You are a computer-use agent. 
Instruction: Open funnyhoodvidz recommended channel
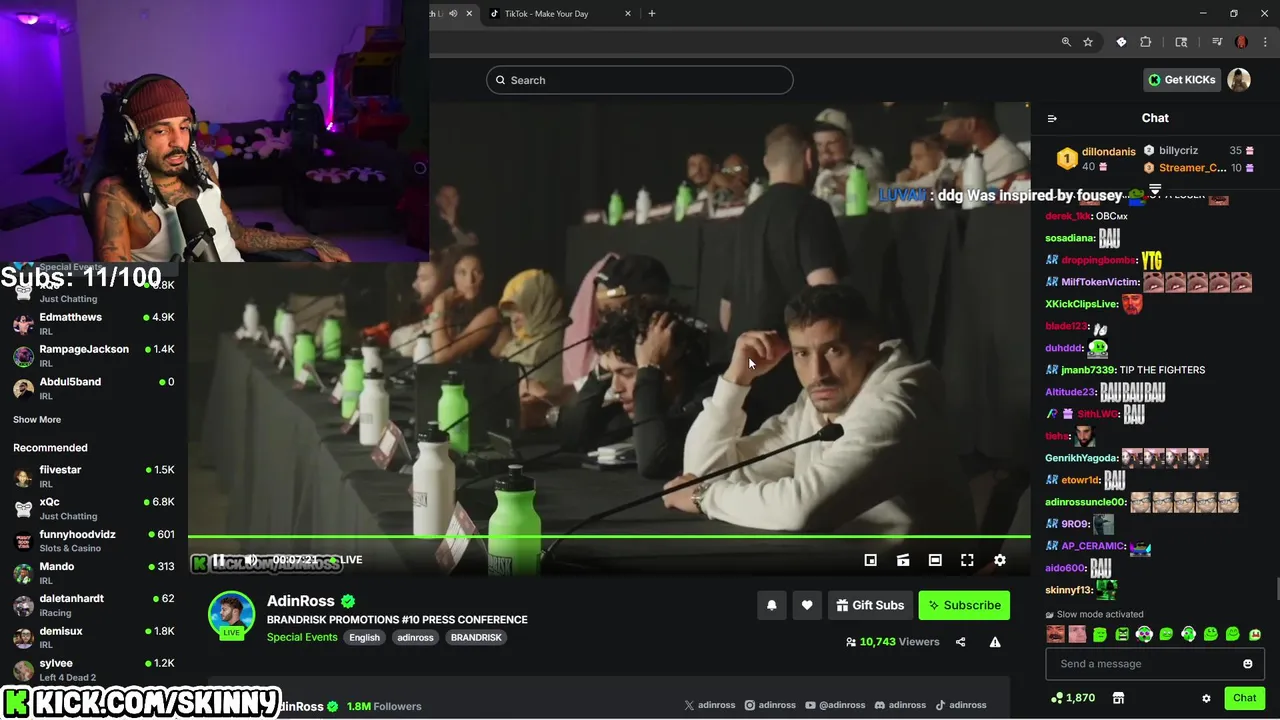tap(94, 541)
